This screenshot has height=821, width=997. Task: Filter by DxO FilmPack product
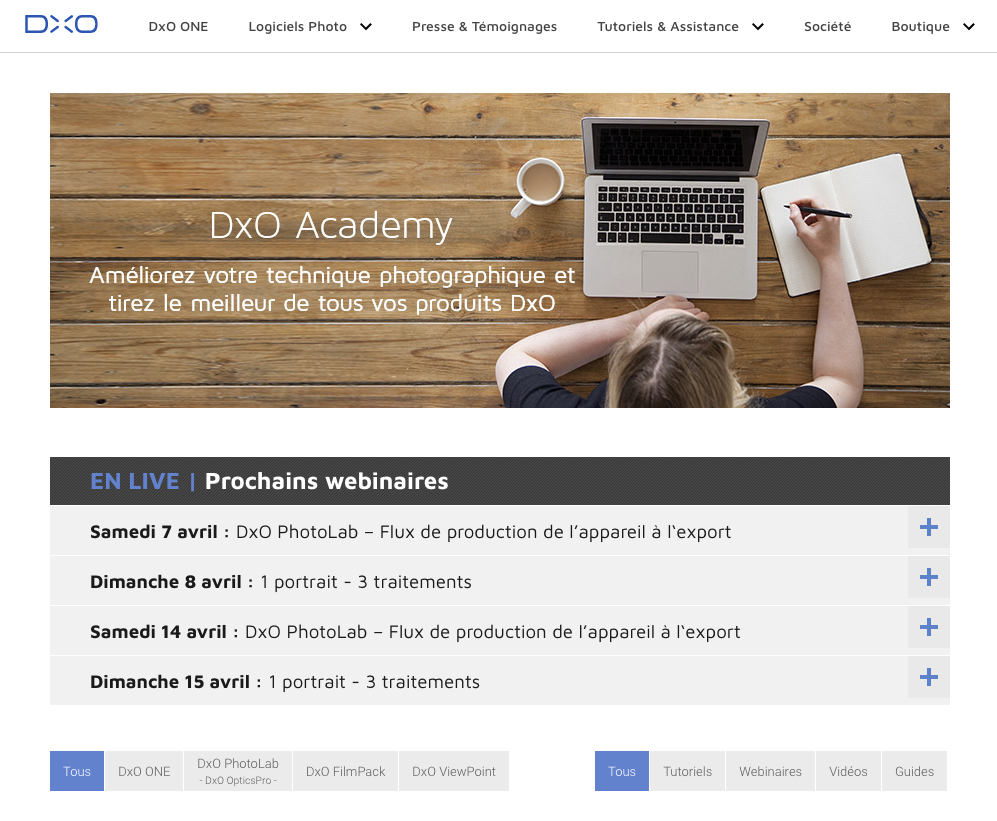(346, 771)
